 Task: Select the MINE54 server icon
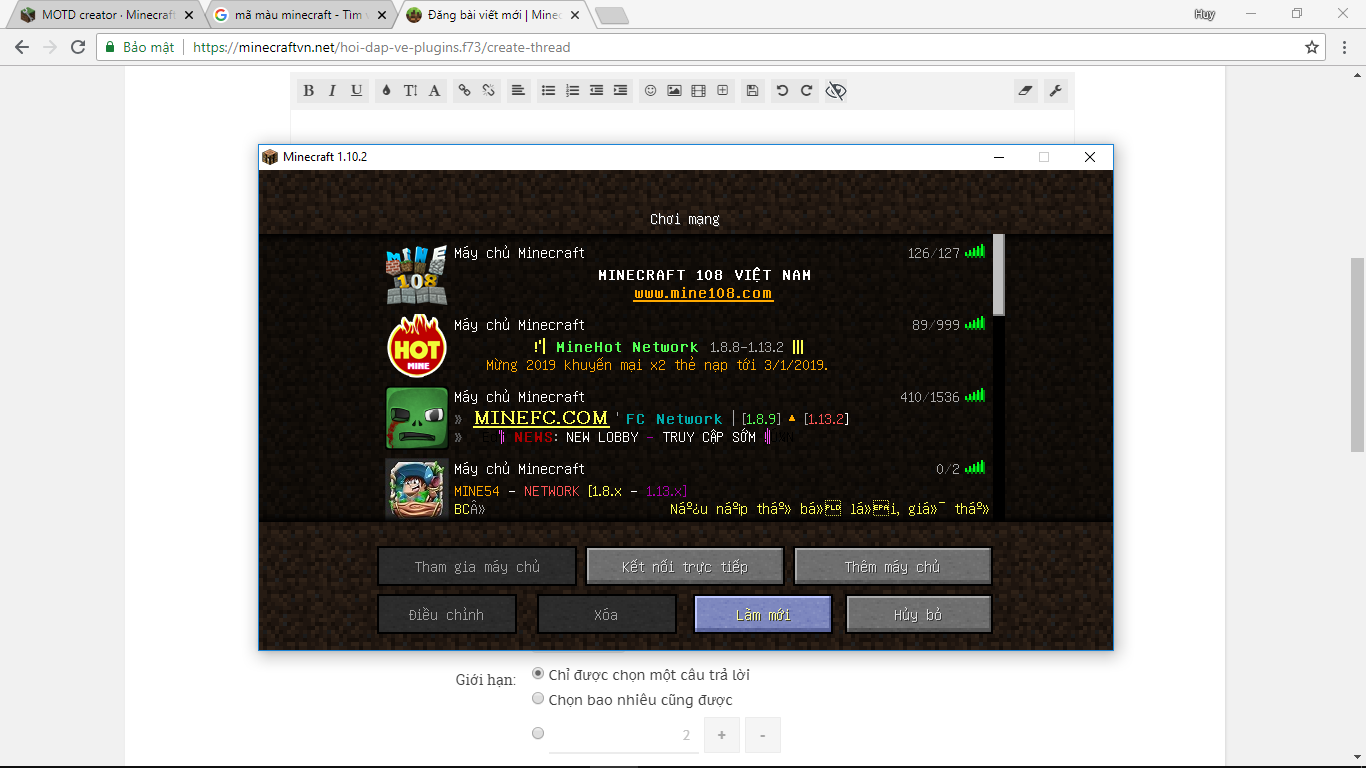(x=417, y=489)
